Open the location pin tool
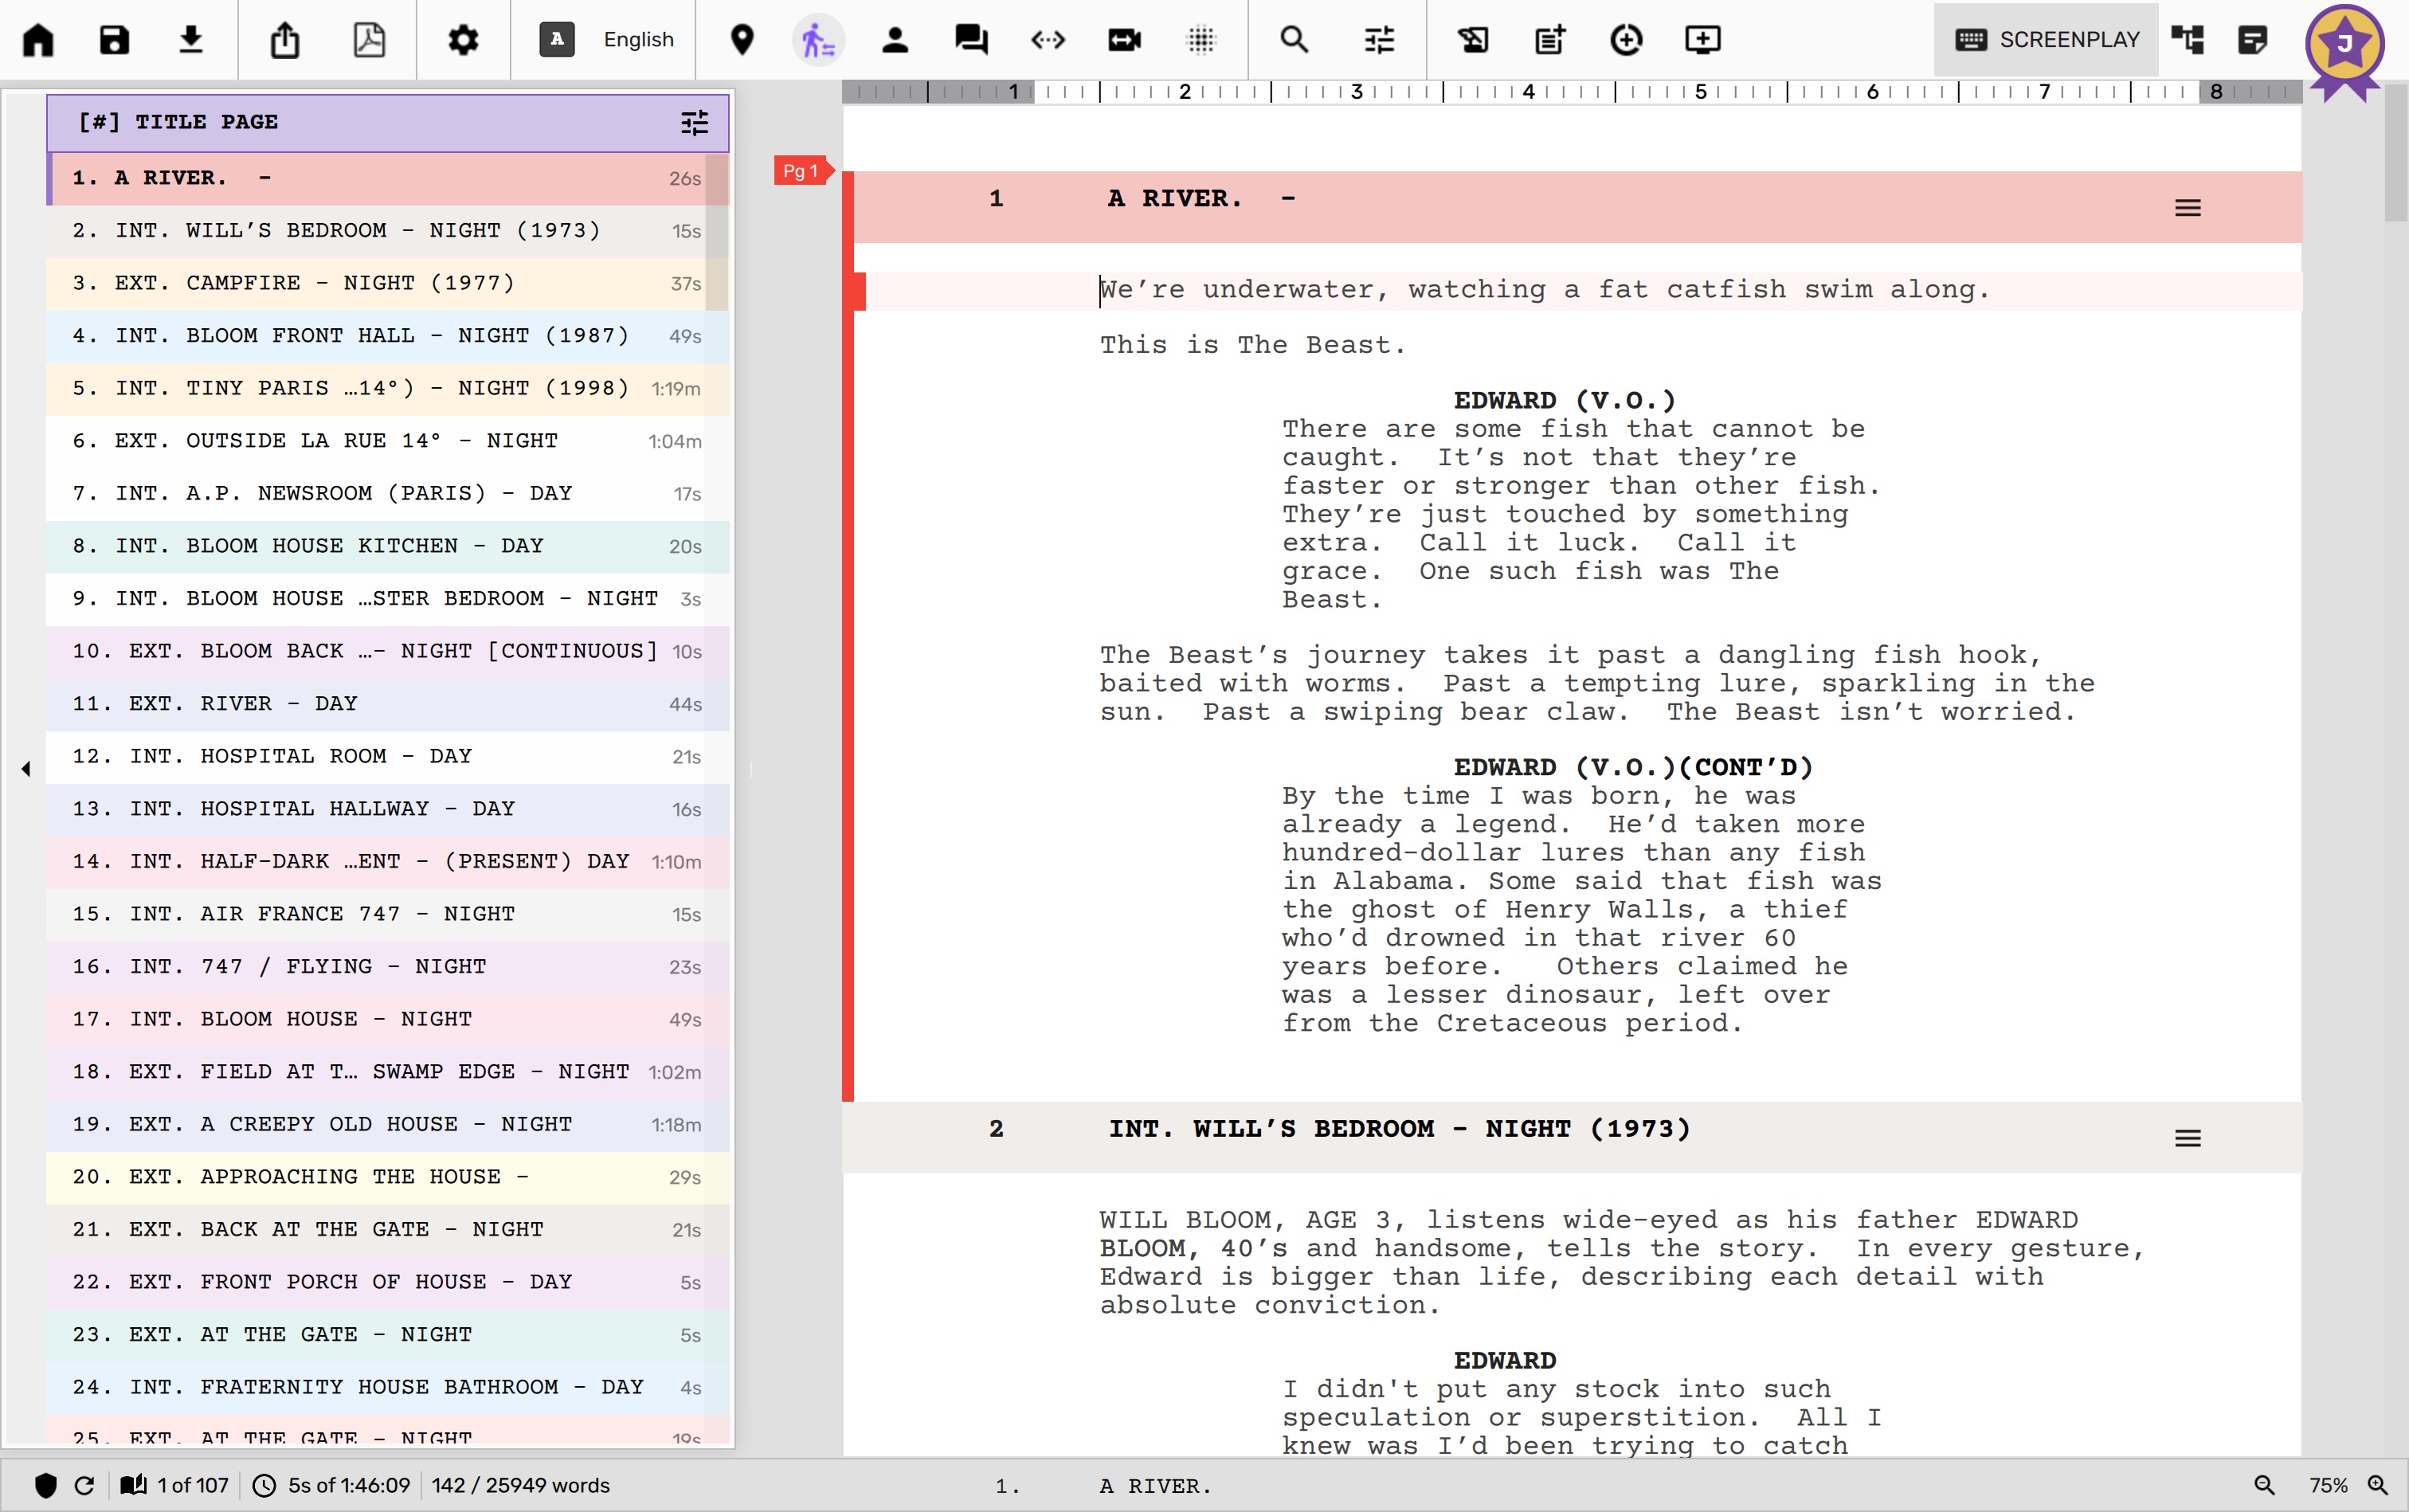 [742, 40]
